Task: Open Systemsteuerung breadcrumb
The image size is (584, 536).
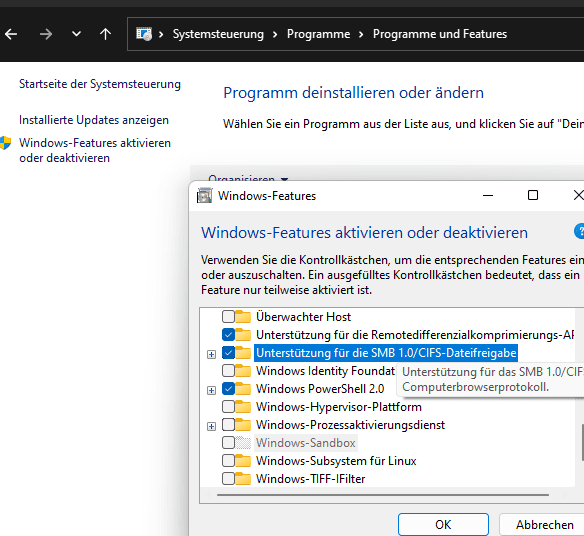Action: (218, 34)
